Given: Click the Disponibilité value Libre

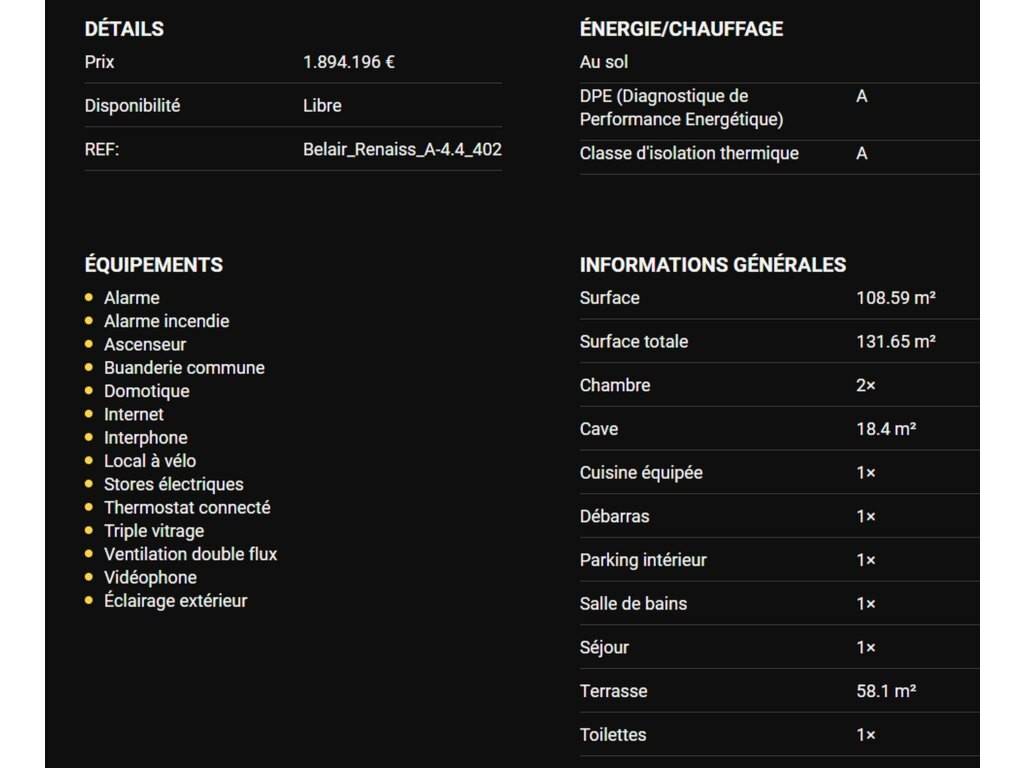Looking at the screenshot, I should click(x=322, y=106).
